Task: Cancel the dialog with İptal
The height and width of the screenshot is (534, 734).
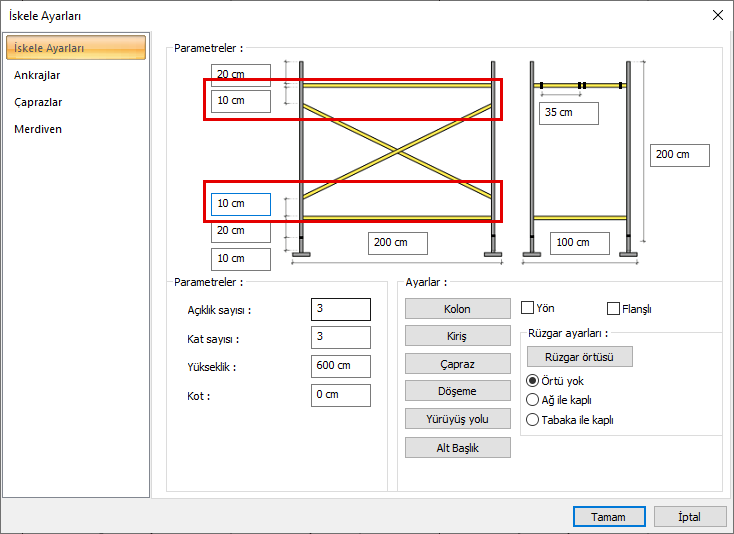Action: pyautogui.click(x=690, y=517)
